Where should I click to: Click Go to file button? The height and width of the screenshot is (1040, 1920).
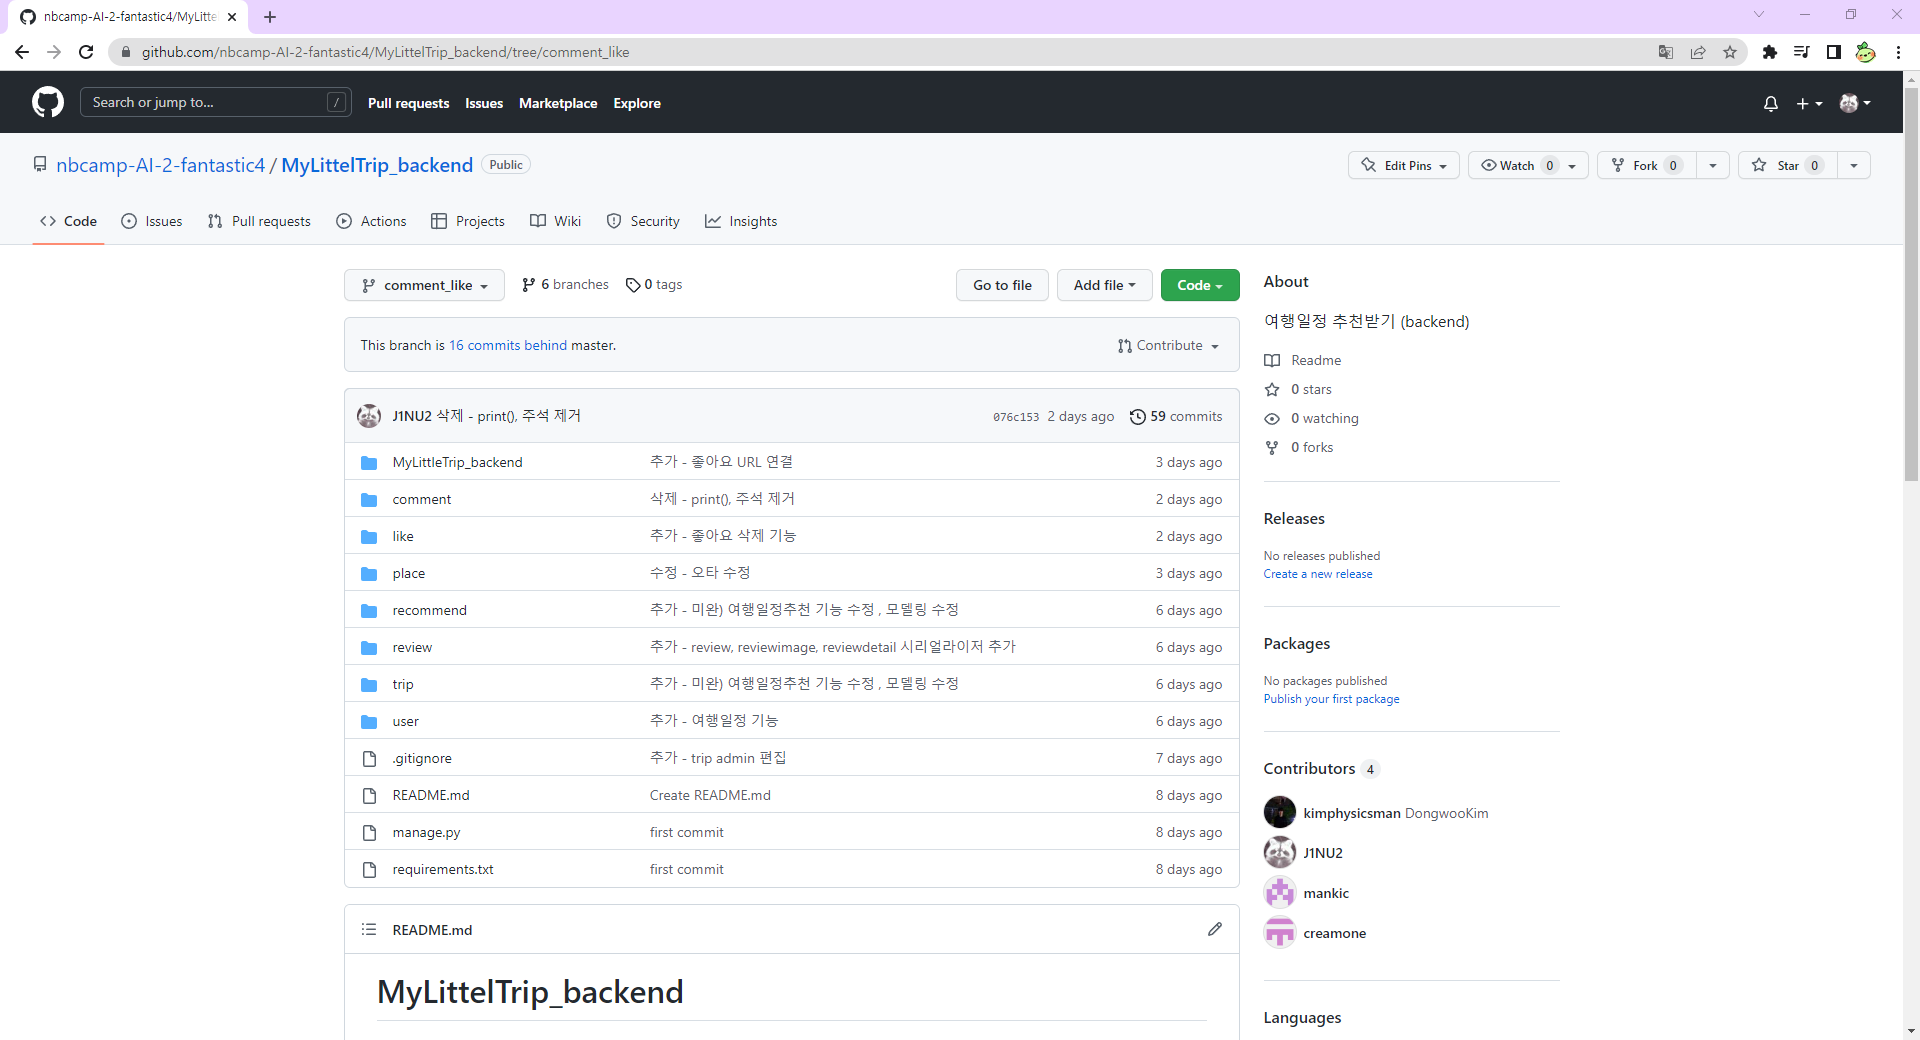coord(1002,285)
